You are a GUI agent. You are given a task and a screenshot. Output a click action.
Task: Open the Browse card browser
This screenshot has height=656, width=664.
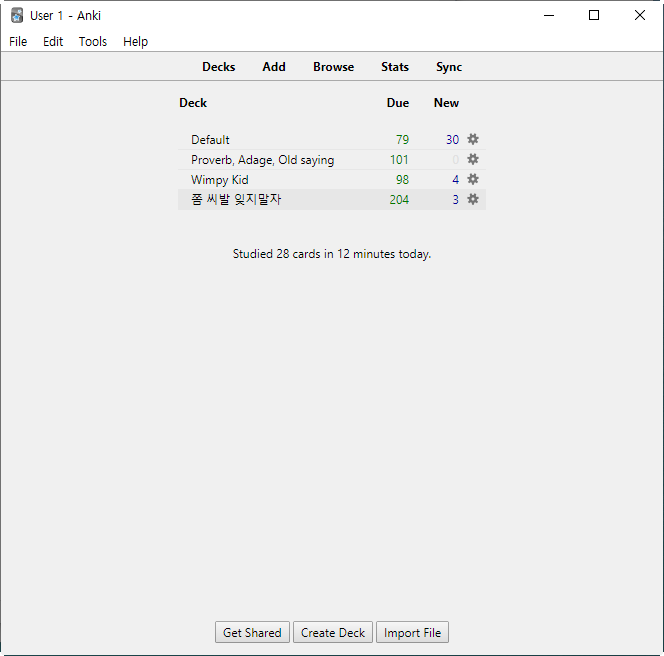(x=334, y=67)
